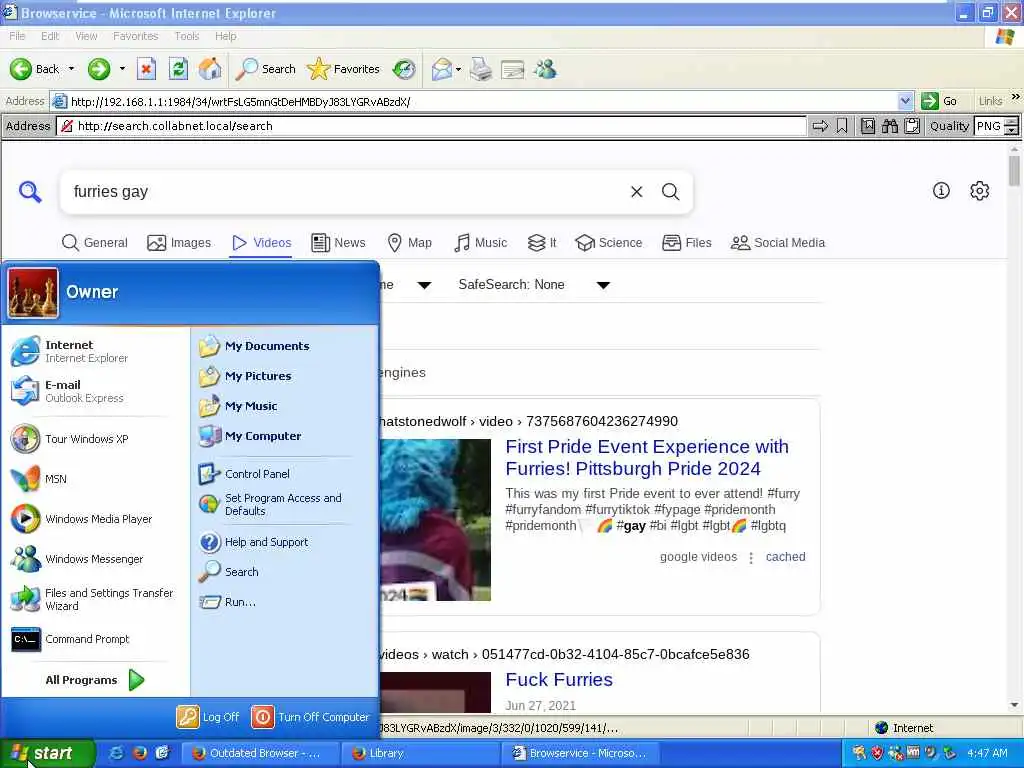The height and width of the screenshot is (768, 1024).
Task: Launch Firefox from Quick Launch
Action: [139, 753]
